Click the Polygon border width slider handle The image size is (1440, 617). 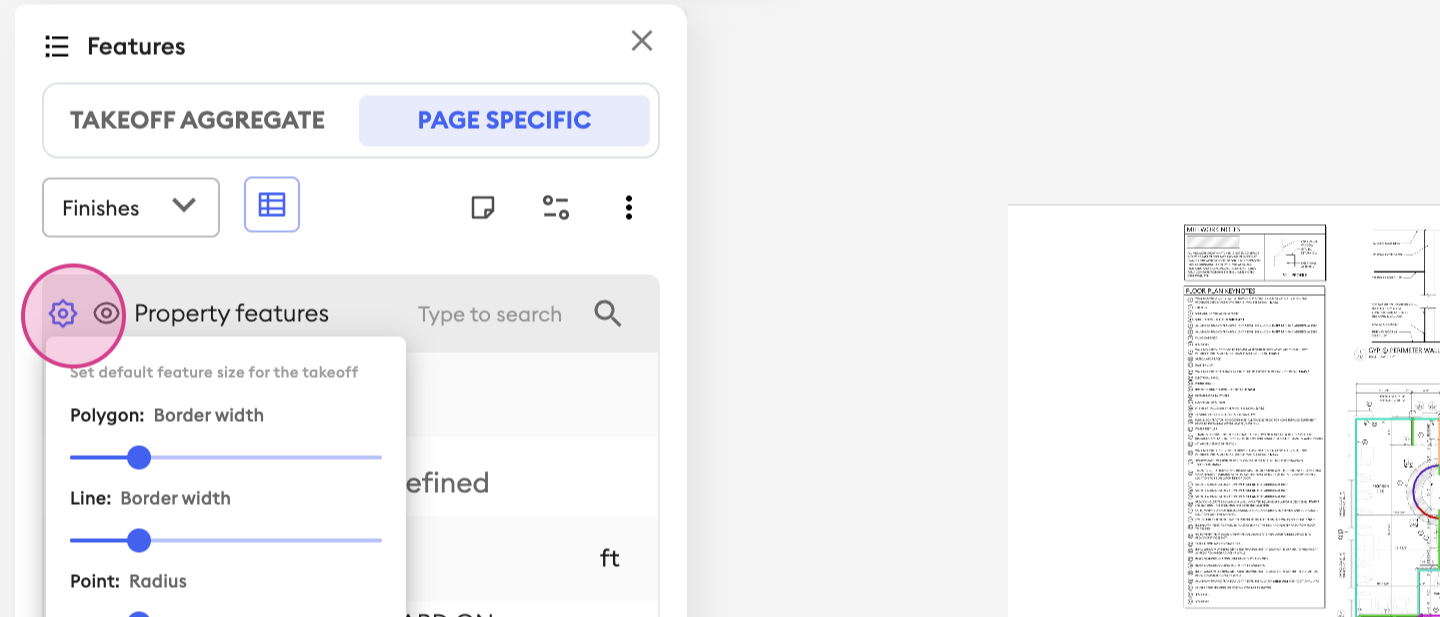139,458
